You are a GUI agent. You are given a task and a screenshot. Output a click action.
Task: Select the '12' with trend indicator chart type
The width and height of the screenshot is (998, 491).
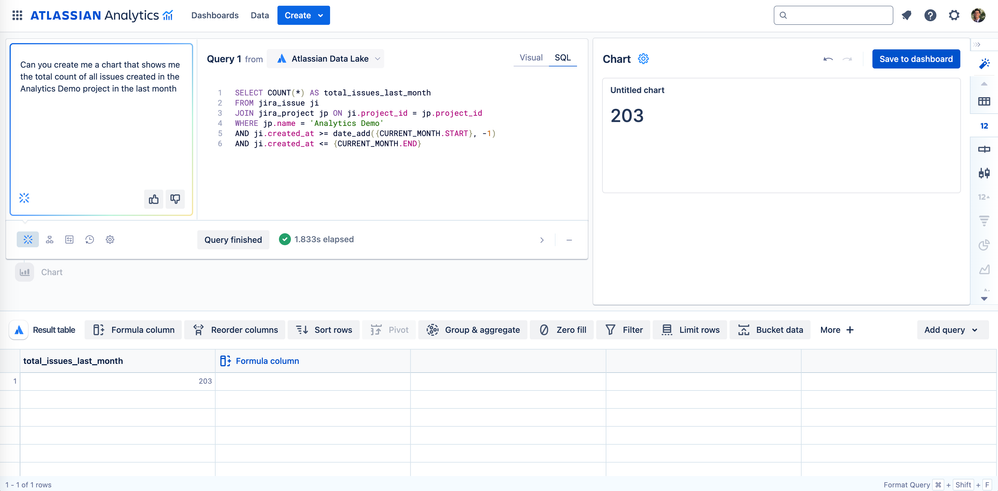coord(984,197)
